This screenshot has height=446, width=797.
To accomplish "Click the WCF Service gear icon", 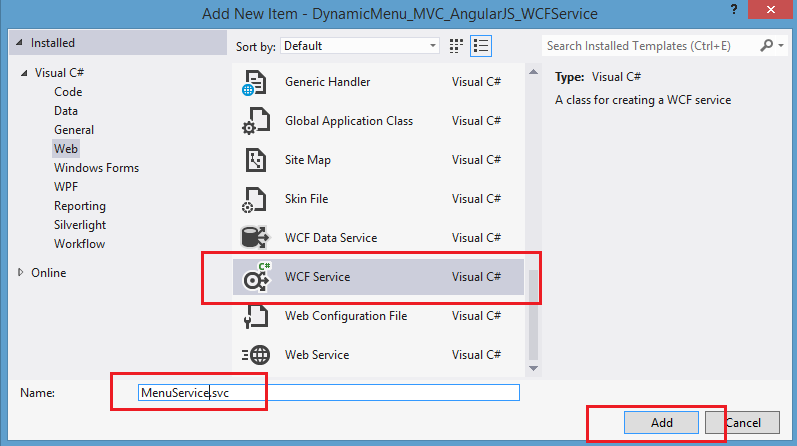I will (256, 277).
